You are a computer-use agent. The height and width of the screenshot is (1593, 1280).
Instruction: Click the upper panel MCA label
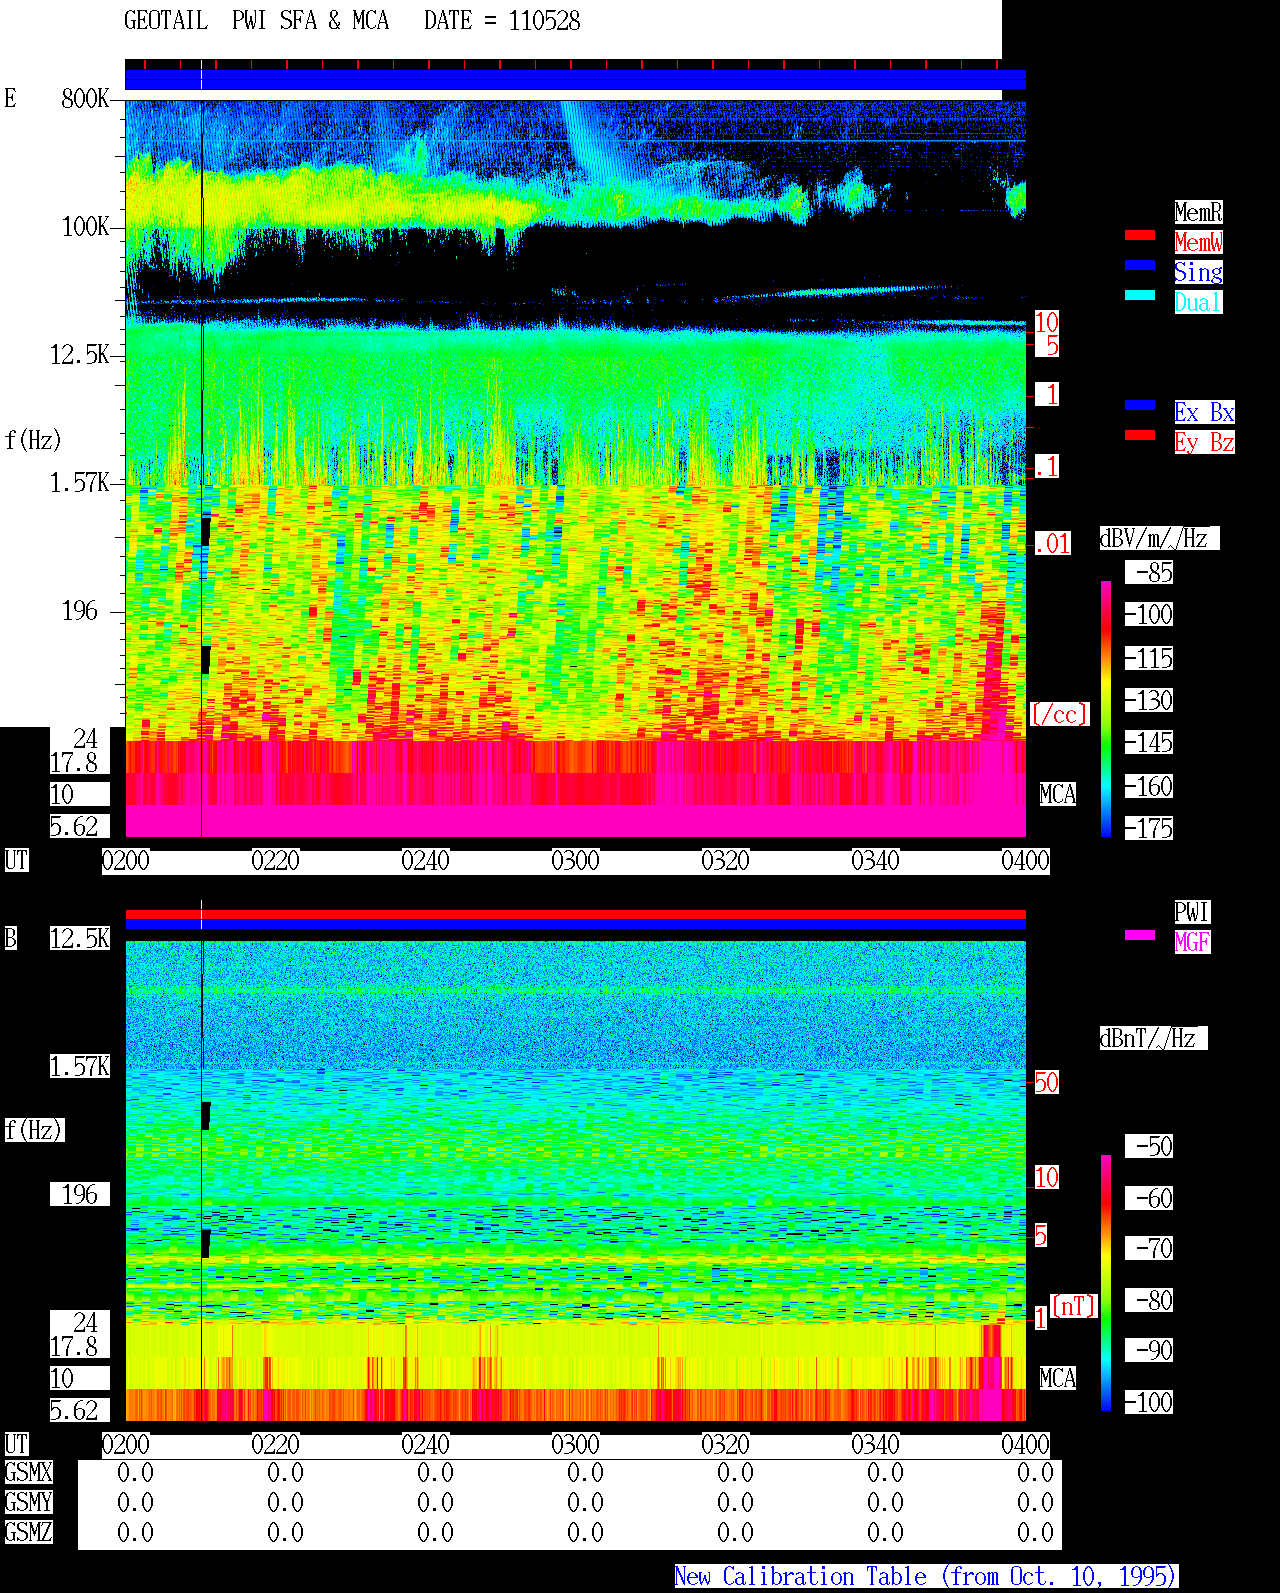click(x=1058, y=795)
